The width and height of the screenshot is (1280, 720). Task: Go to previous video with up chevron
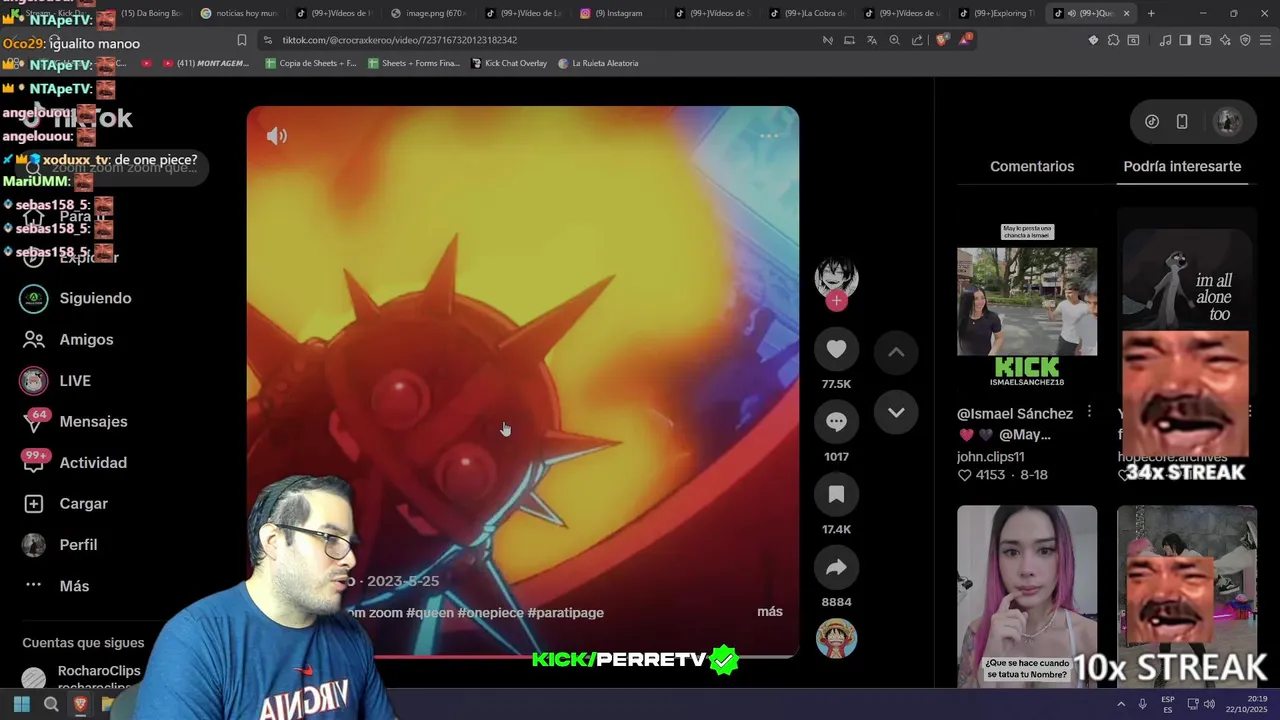pos(896,352)
